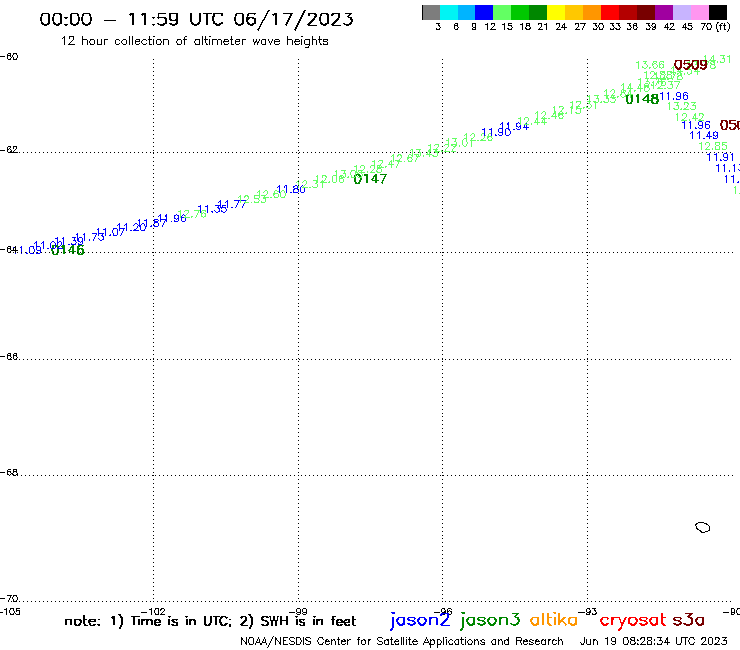Click the yellow legend color swatch
This screenshot has height=650, width=740.
556,12
